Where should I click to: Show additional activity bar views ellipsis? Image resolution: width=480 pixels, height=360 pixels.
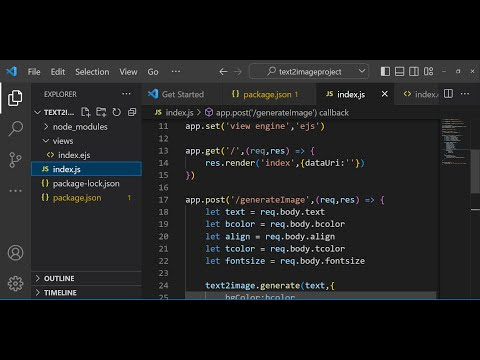click(x=15, y=191)
